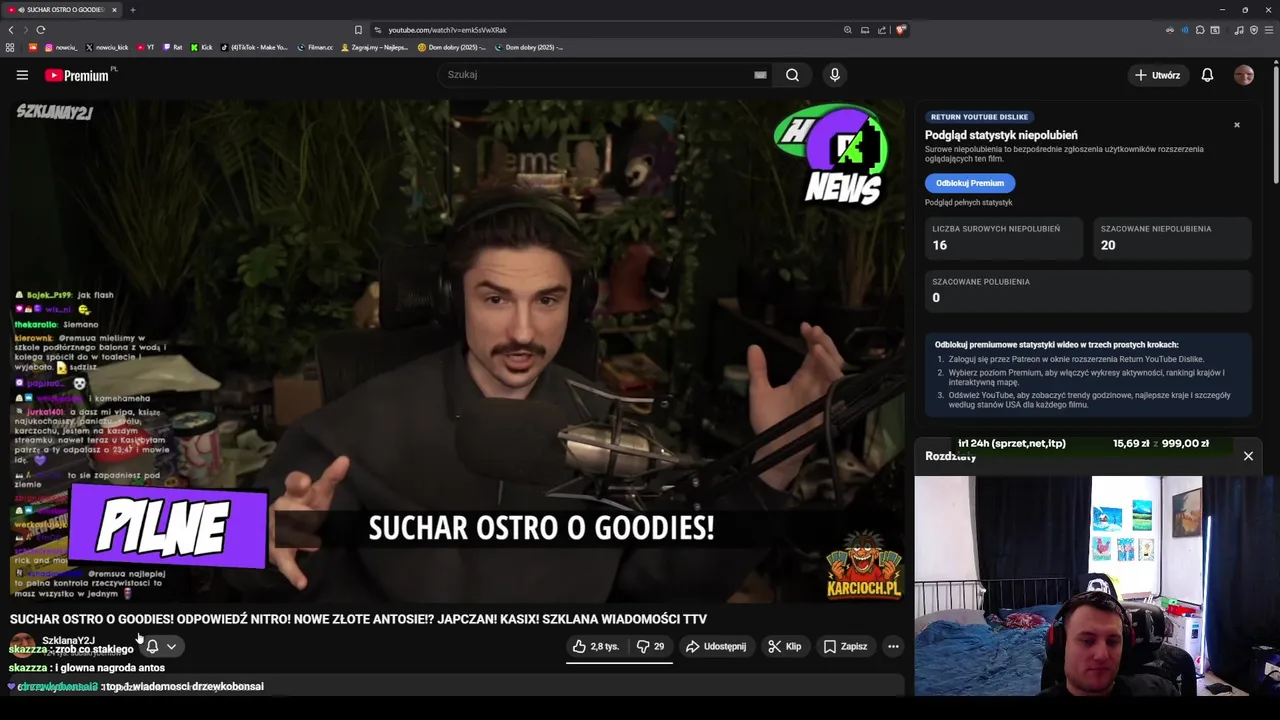
Task: Click Udostępnij share button
Action: [716, 647]
